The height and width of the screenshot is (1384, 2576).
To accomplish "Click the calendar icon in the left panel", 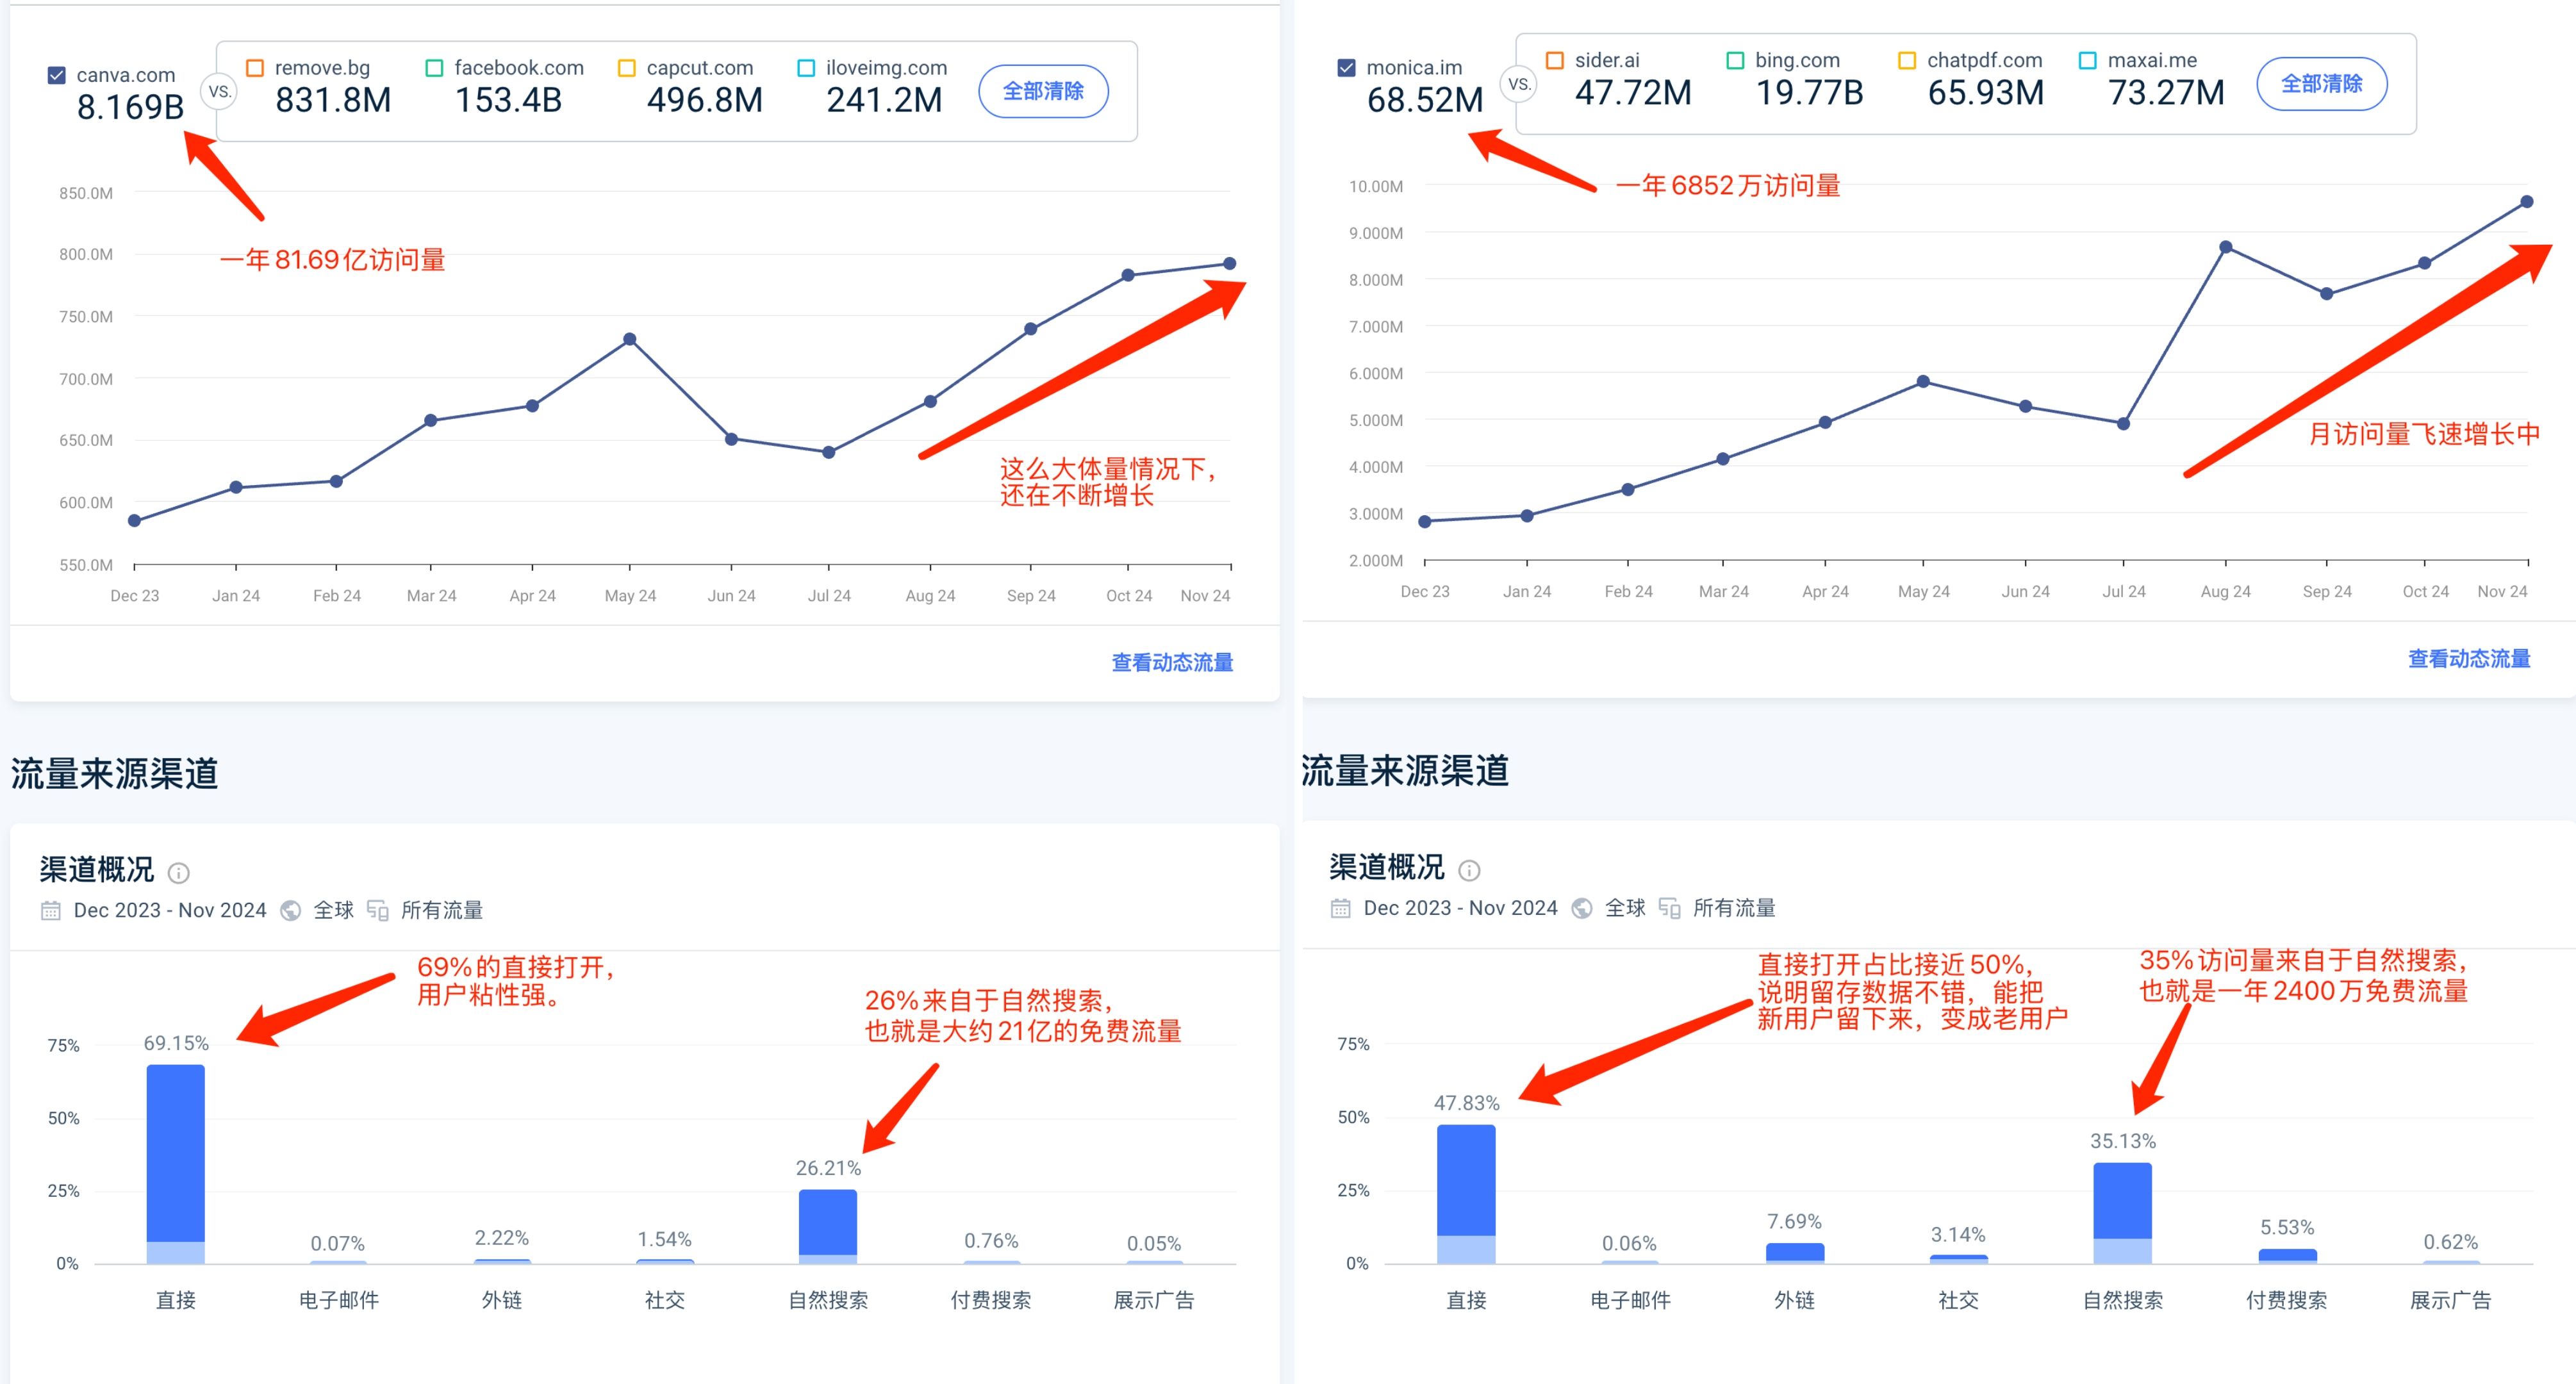I will tap(51, 910).
